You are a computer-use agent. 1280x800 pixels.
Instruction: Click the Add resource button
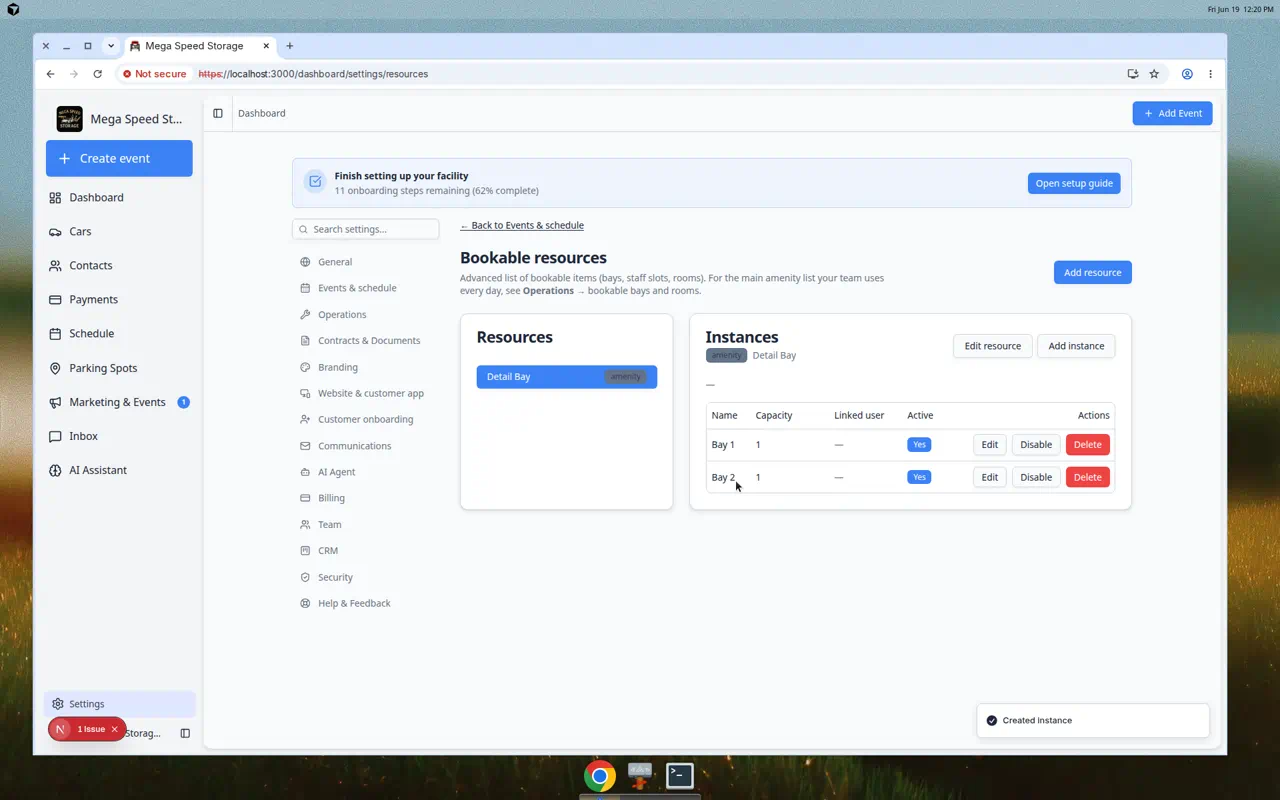(1092, 272)
